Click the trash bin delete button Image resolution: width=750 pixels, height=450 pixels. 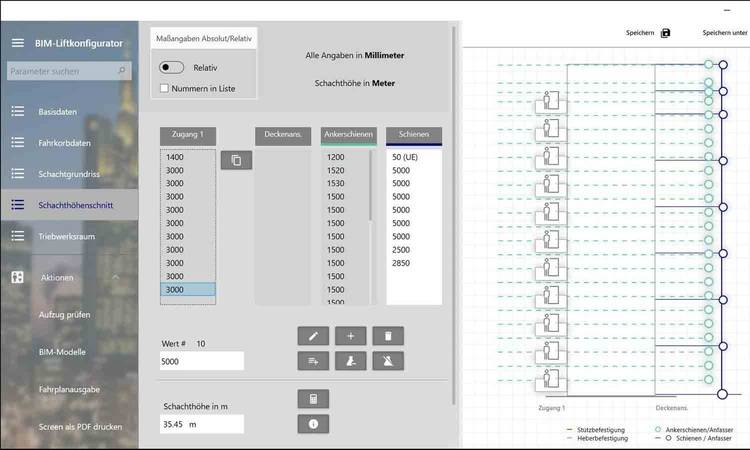pos(388,336)
